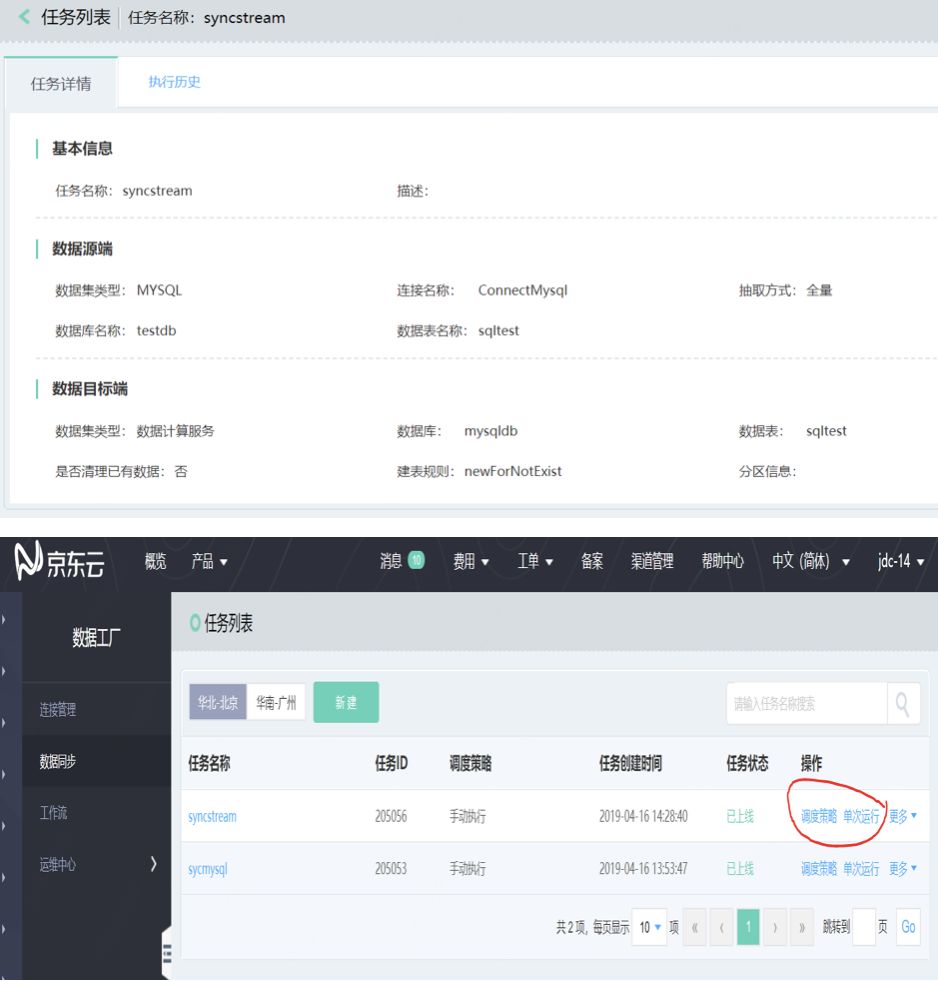Image resolution: width=938 pixels, height=982 pixels.
Task: Open 概览 in the top navigation
Action: pos(155,561)
